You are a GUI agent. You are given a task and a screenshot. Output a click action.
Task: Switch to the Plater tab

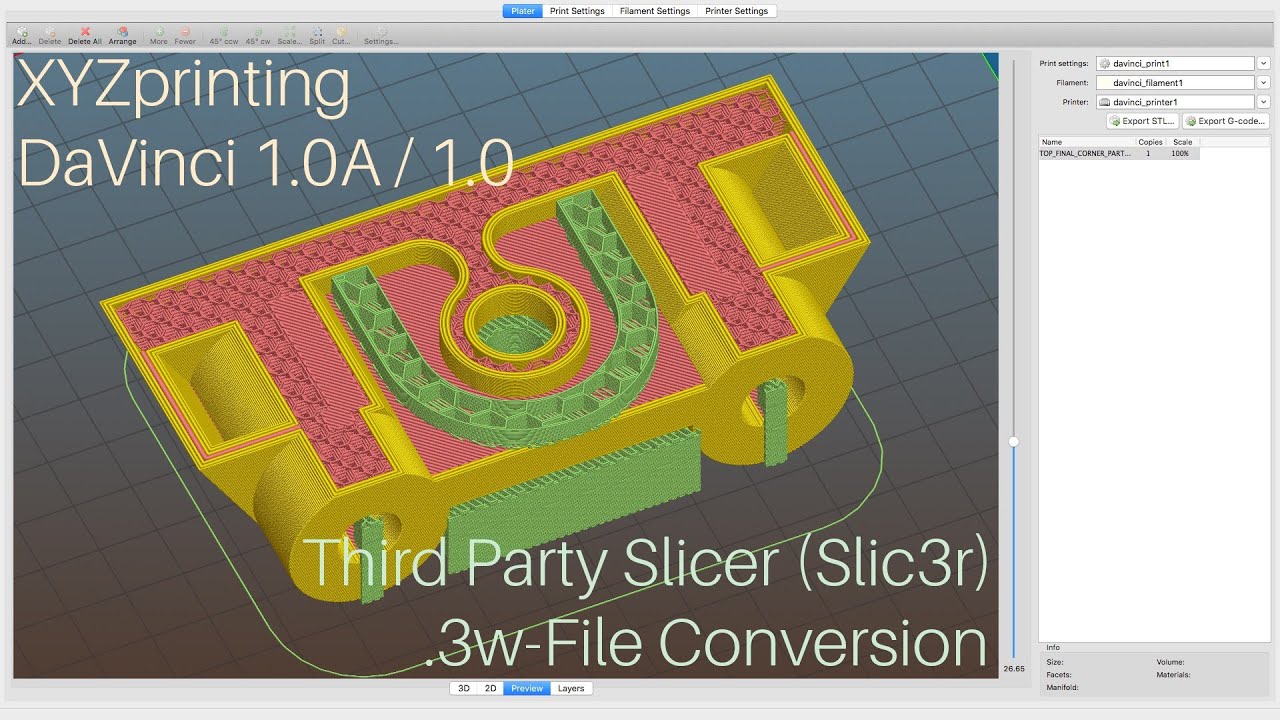click(523, 11)
